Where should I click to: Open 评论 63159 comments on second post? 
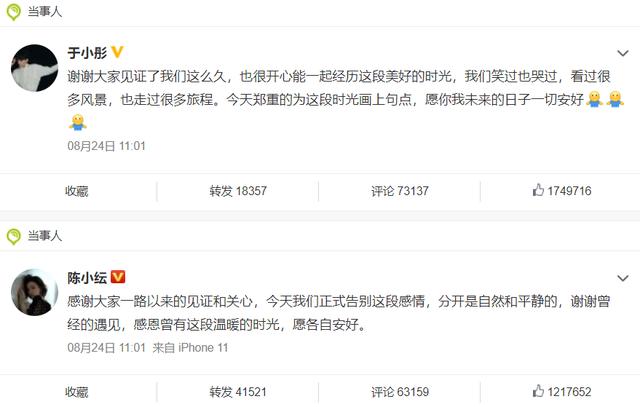click(400, 392)
